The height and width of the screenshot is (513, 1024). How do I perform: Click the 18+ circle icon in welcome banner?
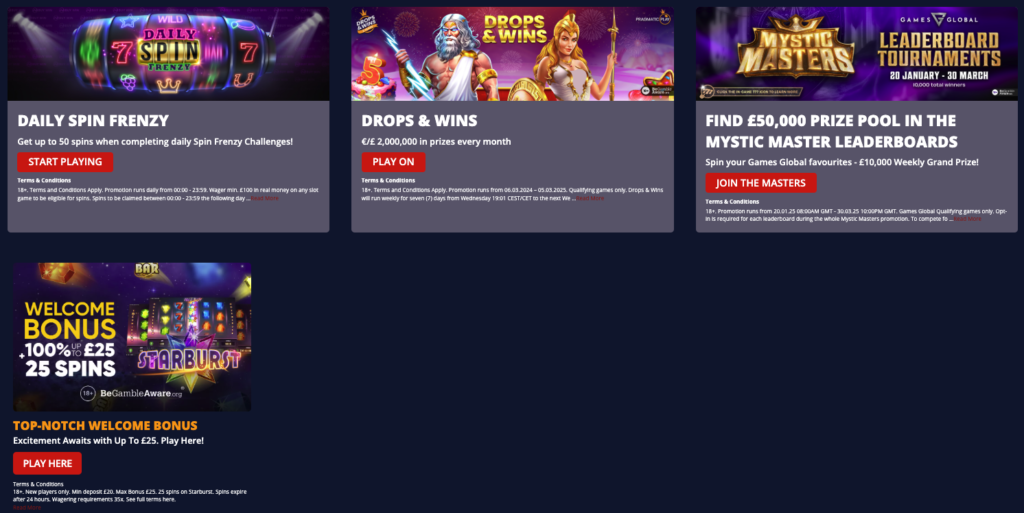[88, 394]
